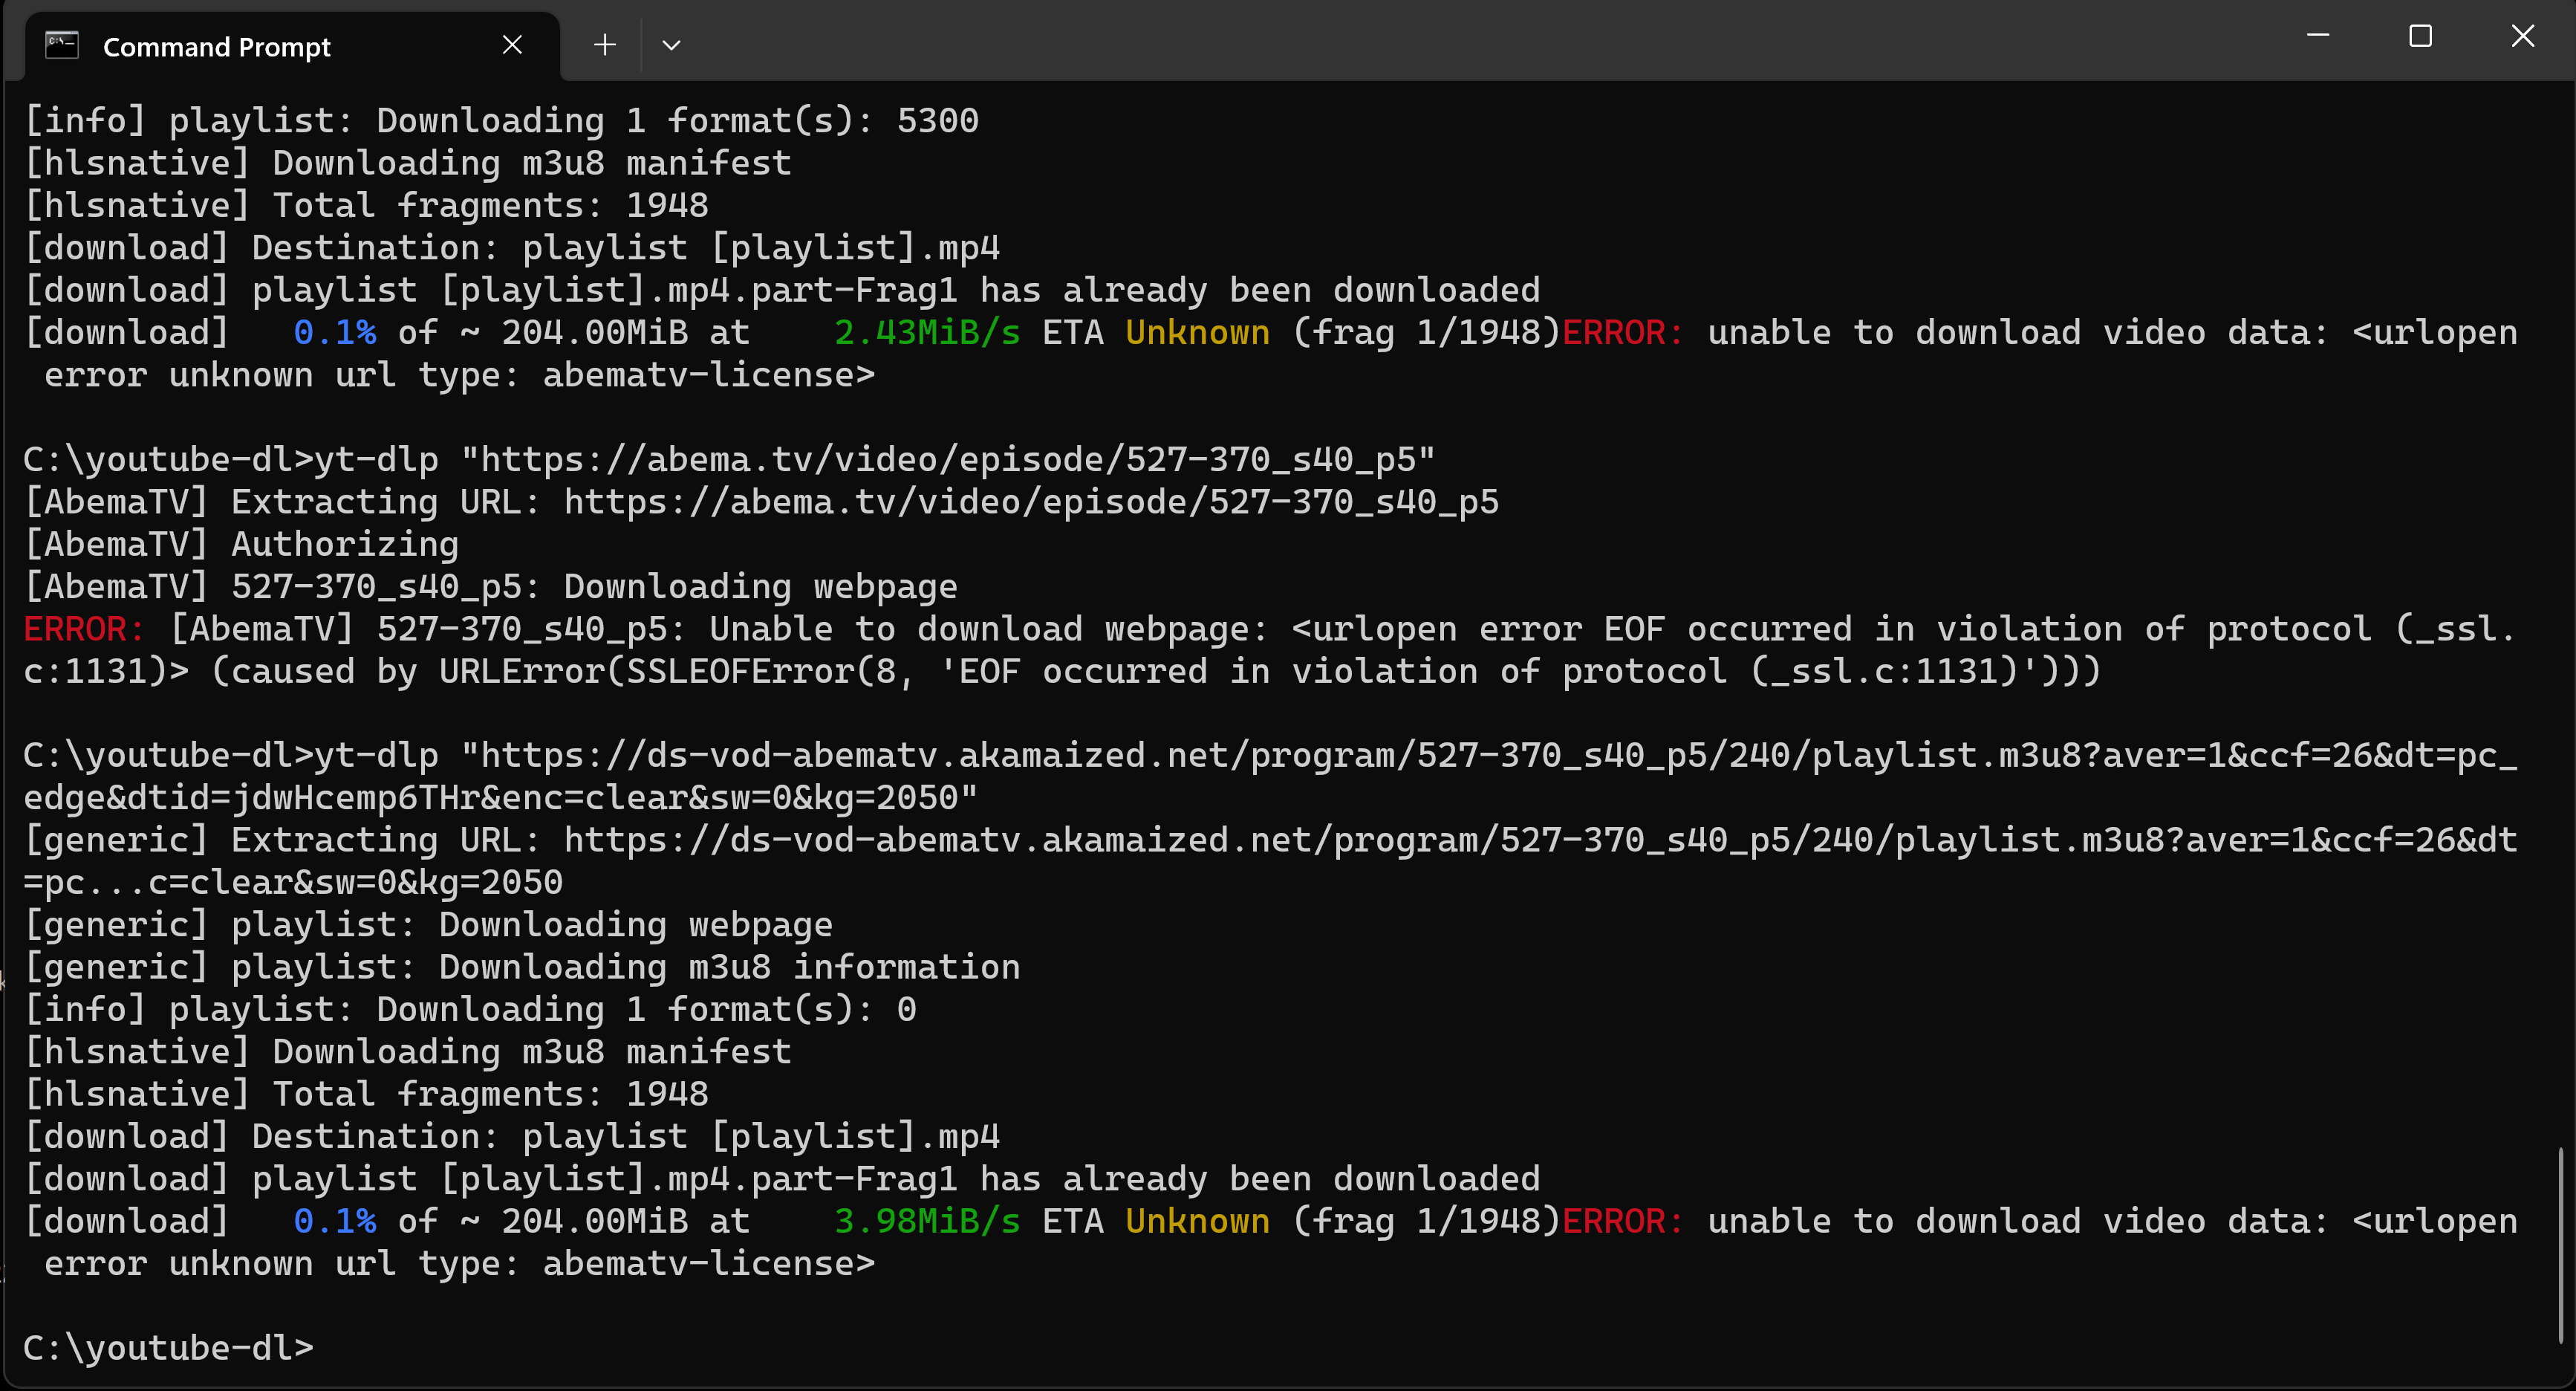Open a new tab with plus button
The image size is (2576, 1391).
(x=604, y=45)
